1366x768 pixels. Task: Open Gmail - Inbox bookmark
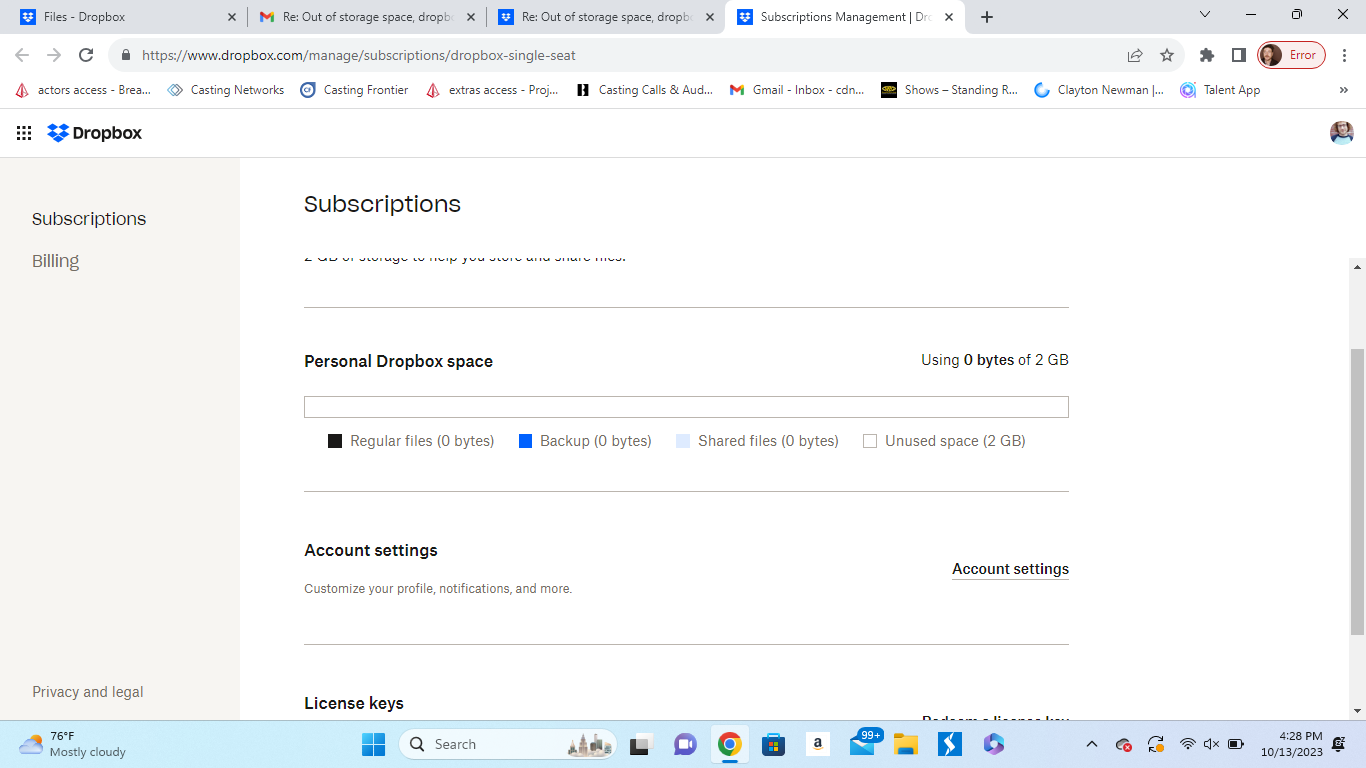[797, 90]
